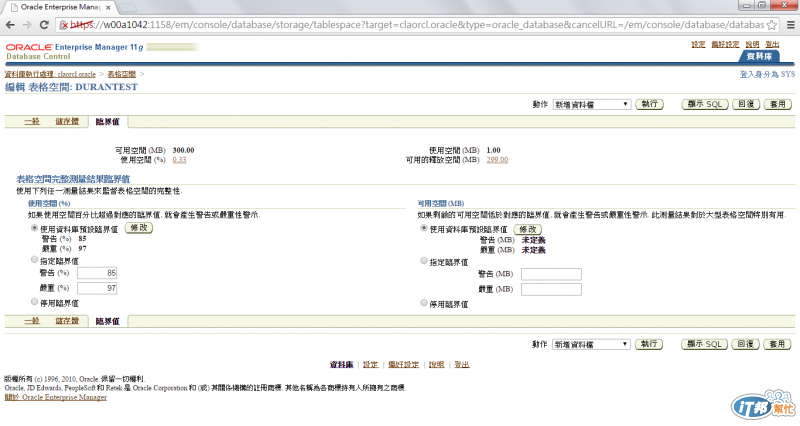Click the 設定 link in the top header
Viewport: 800px width, 426px height.
[x=698, y=44]
